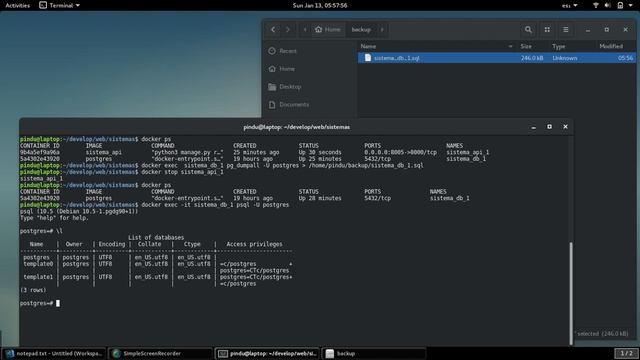Screen dimensions: 640x360
Task: Go back in the file manager
Action: 273,29
